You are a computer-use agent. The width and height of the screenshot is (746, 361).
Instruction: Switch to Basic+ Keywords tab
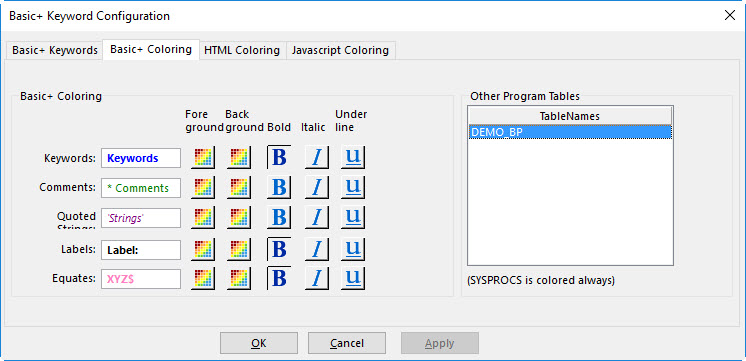tap(55, 50)
